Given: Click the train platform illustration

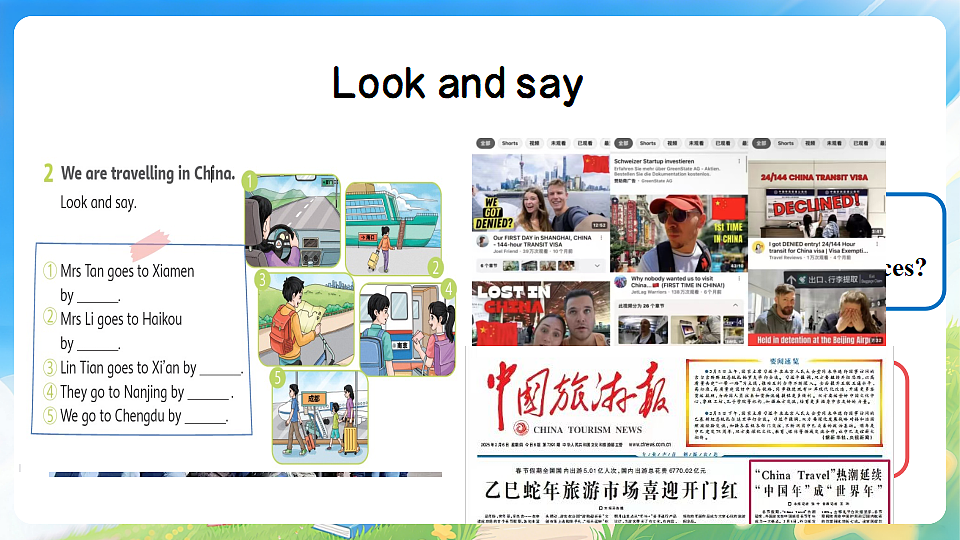Looking at the screenshot, I should click(407, 329).
